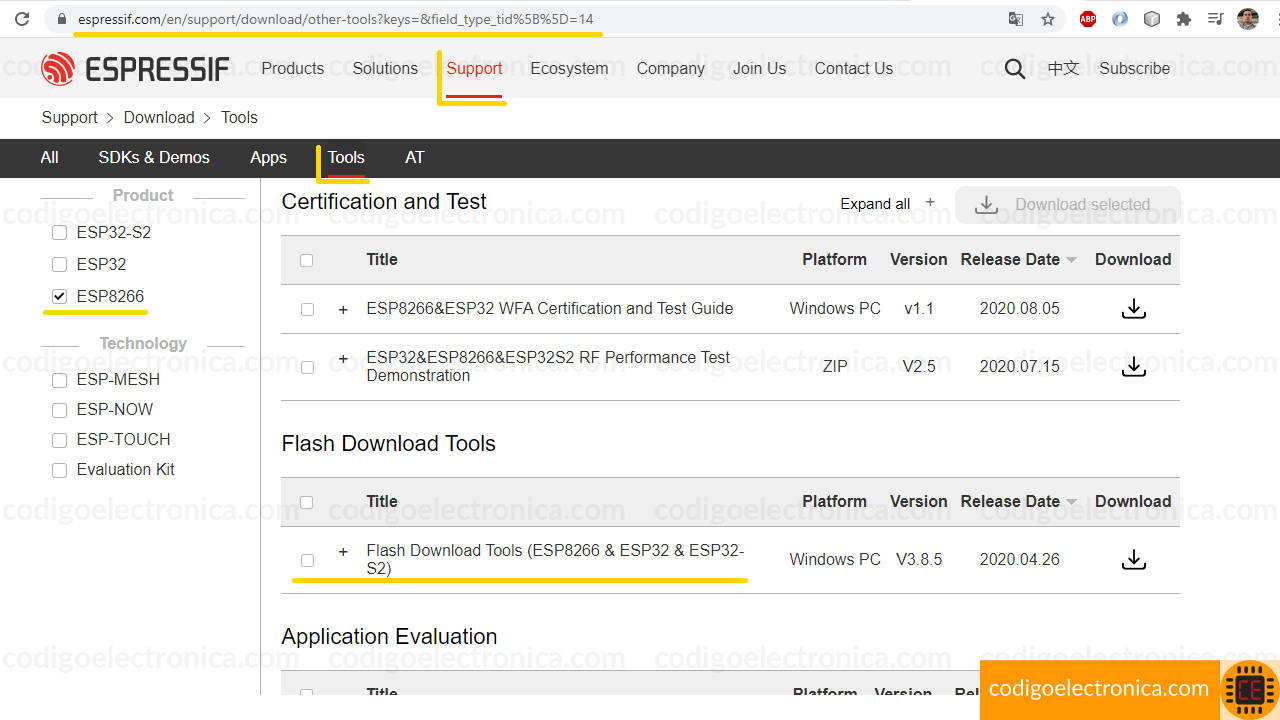
Task: Switch to the All tab
Action: tap(49, 157)
